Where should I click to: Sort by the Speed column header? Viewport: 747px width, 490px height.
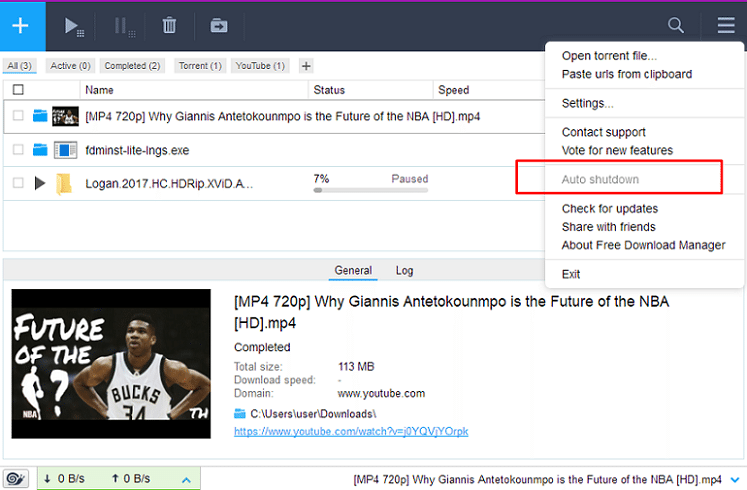(x=454, y=90)
